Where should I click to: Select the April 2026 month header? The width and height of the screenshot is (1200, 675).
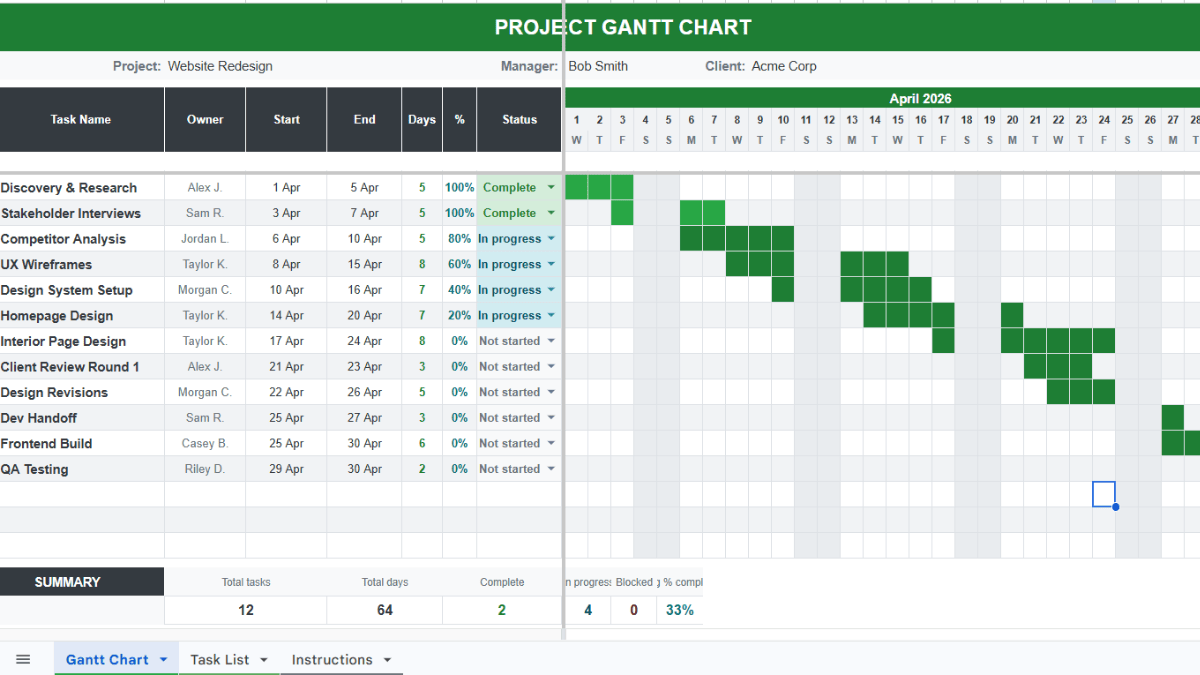click(x=919, y=98)
